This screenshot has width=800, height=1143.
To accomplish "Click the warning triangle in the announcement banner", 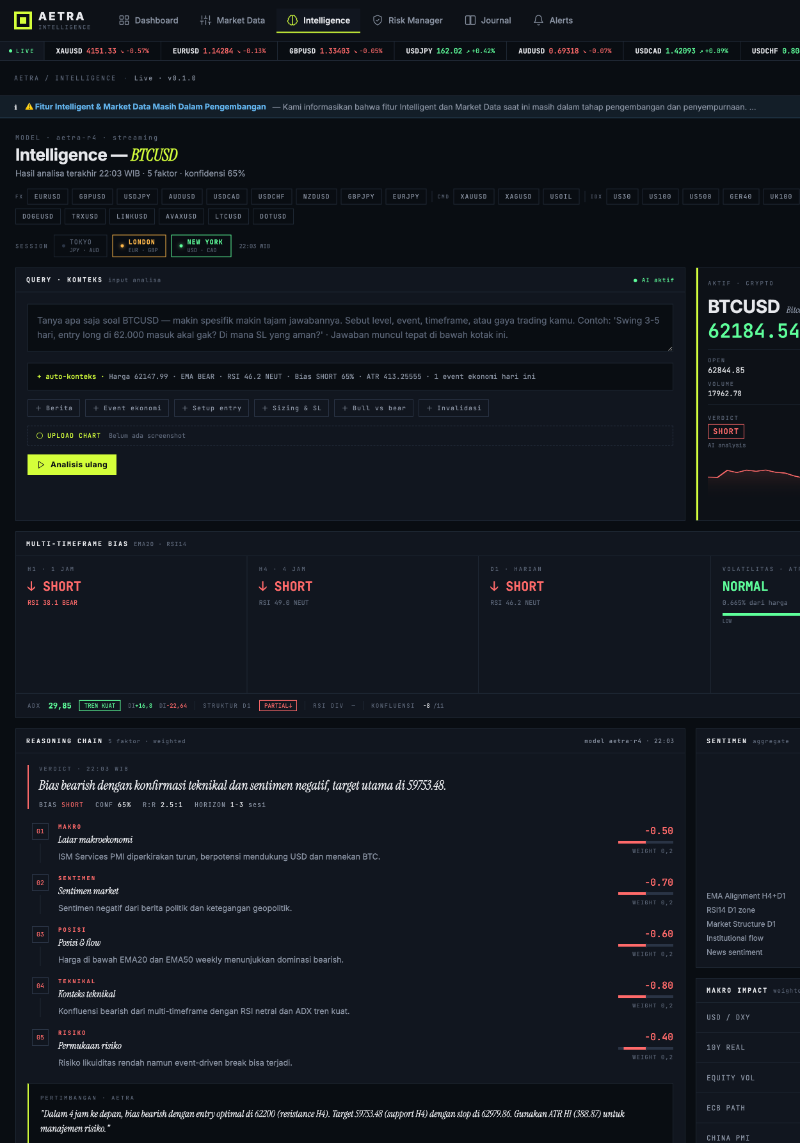I will 29,106.
